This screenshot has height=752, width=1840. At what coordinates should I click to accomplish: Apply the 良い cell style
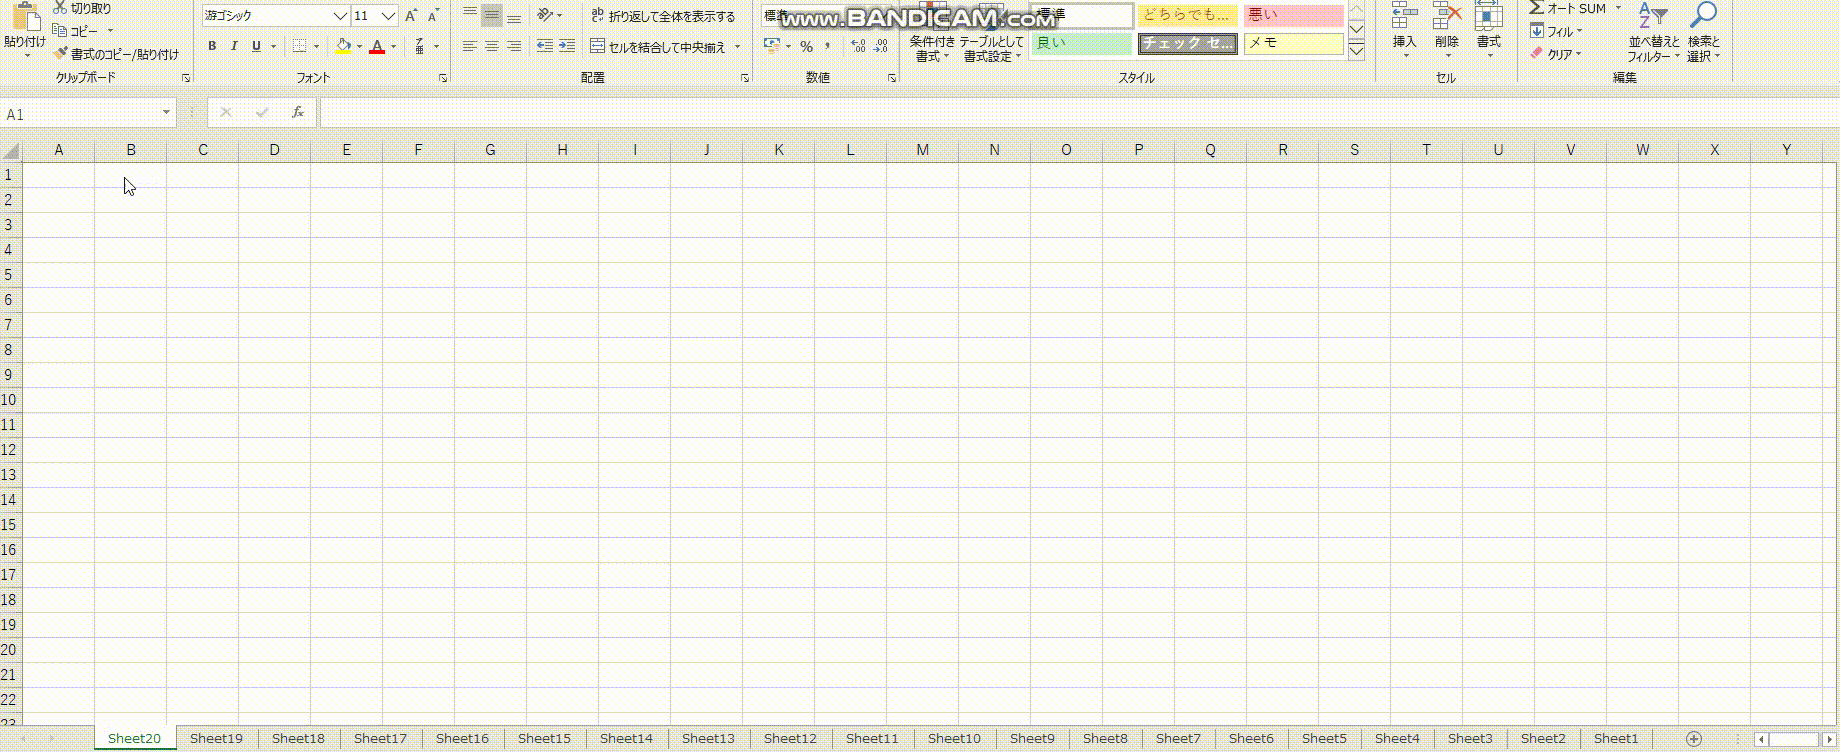(x=1081, y=44)
